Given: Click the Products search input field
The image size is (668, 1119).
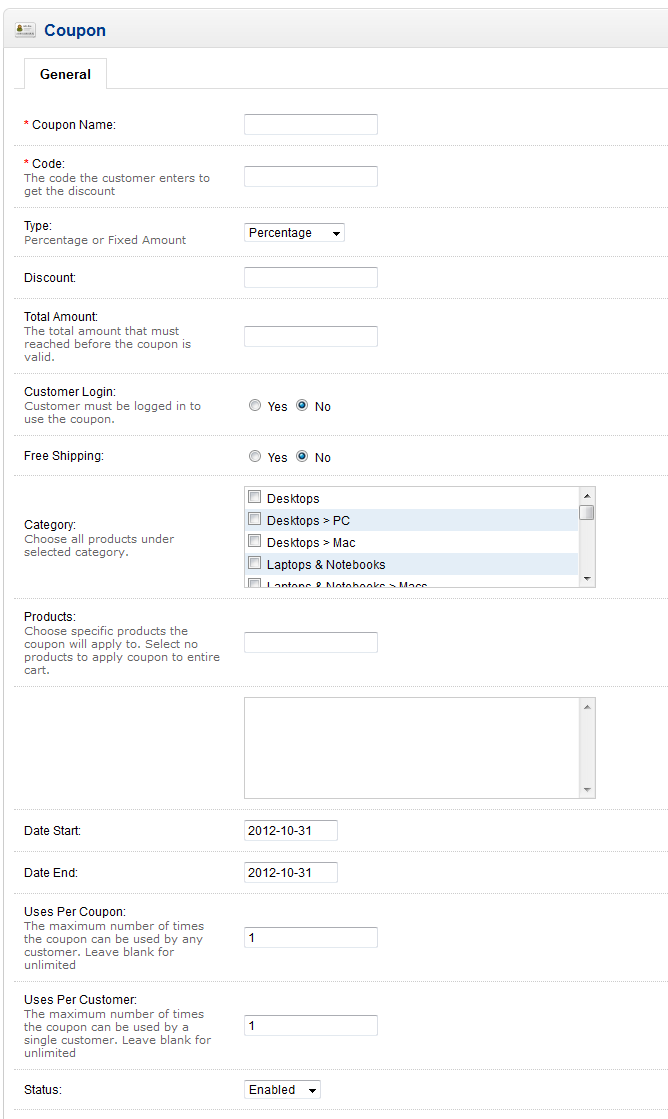Looking at the screenshot, I should point(310,643).
